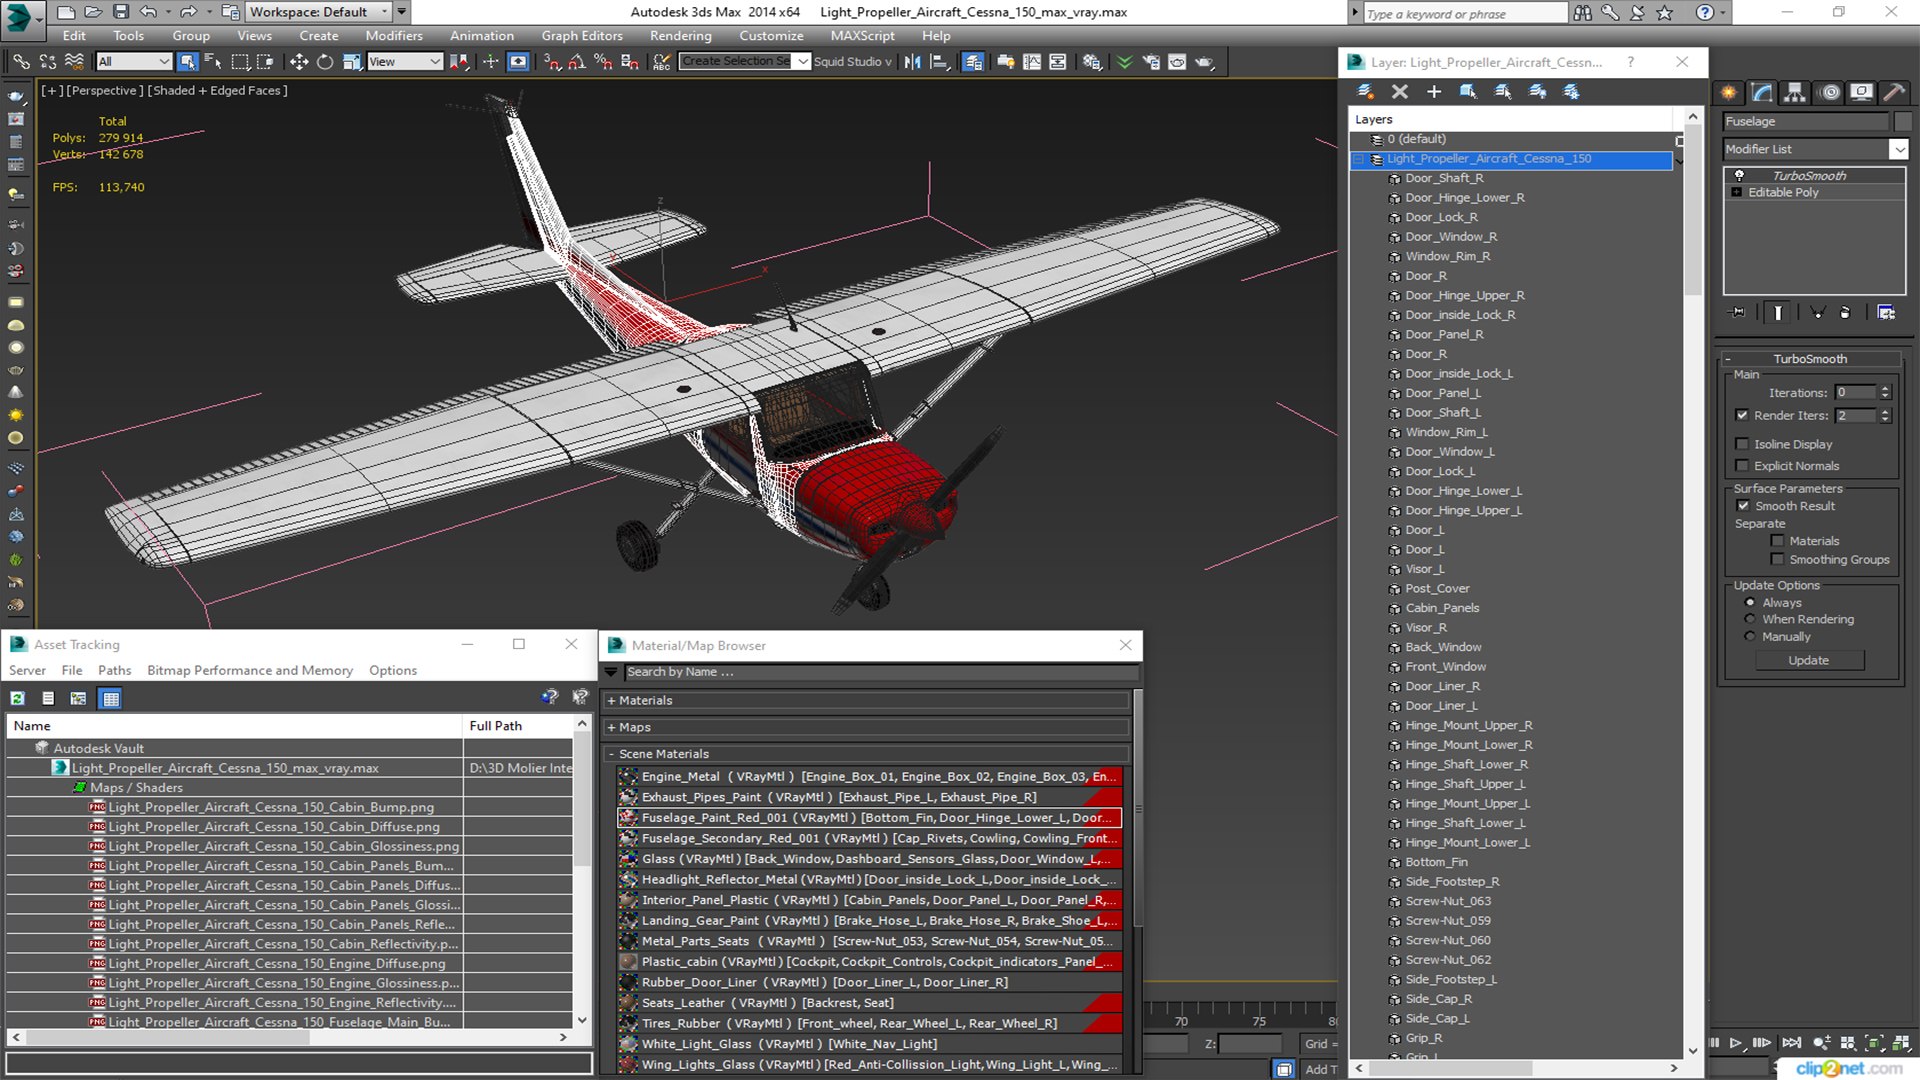Toggle Isoline Display checkbox
This screenshot has height=1080, width=1920.
coord(1742,444)
